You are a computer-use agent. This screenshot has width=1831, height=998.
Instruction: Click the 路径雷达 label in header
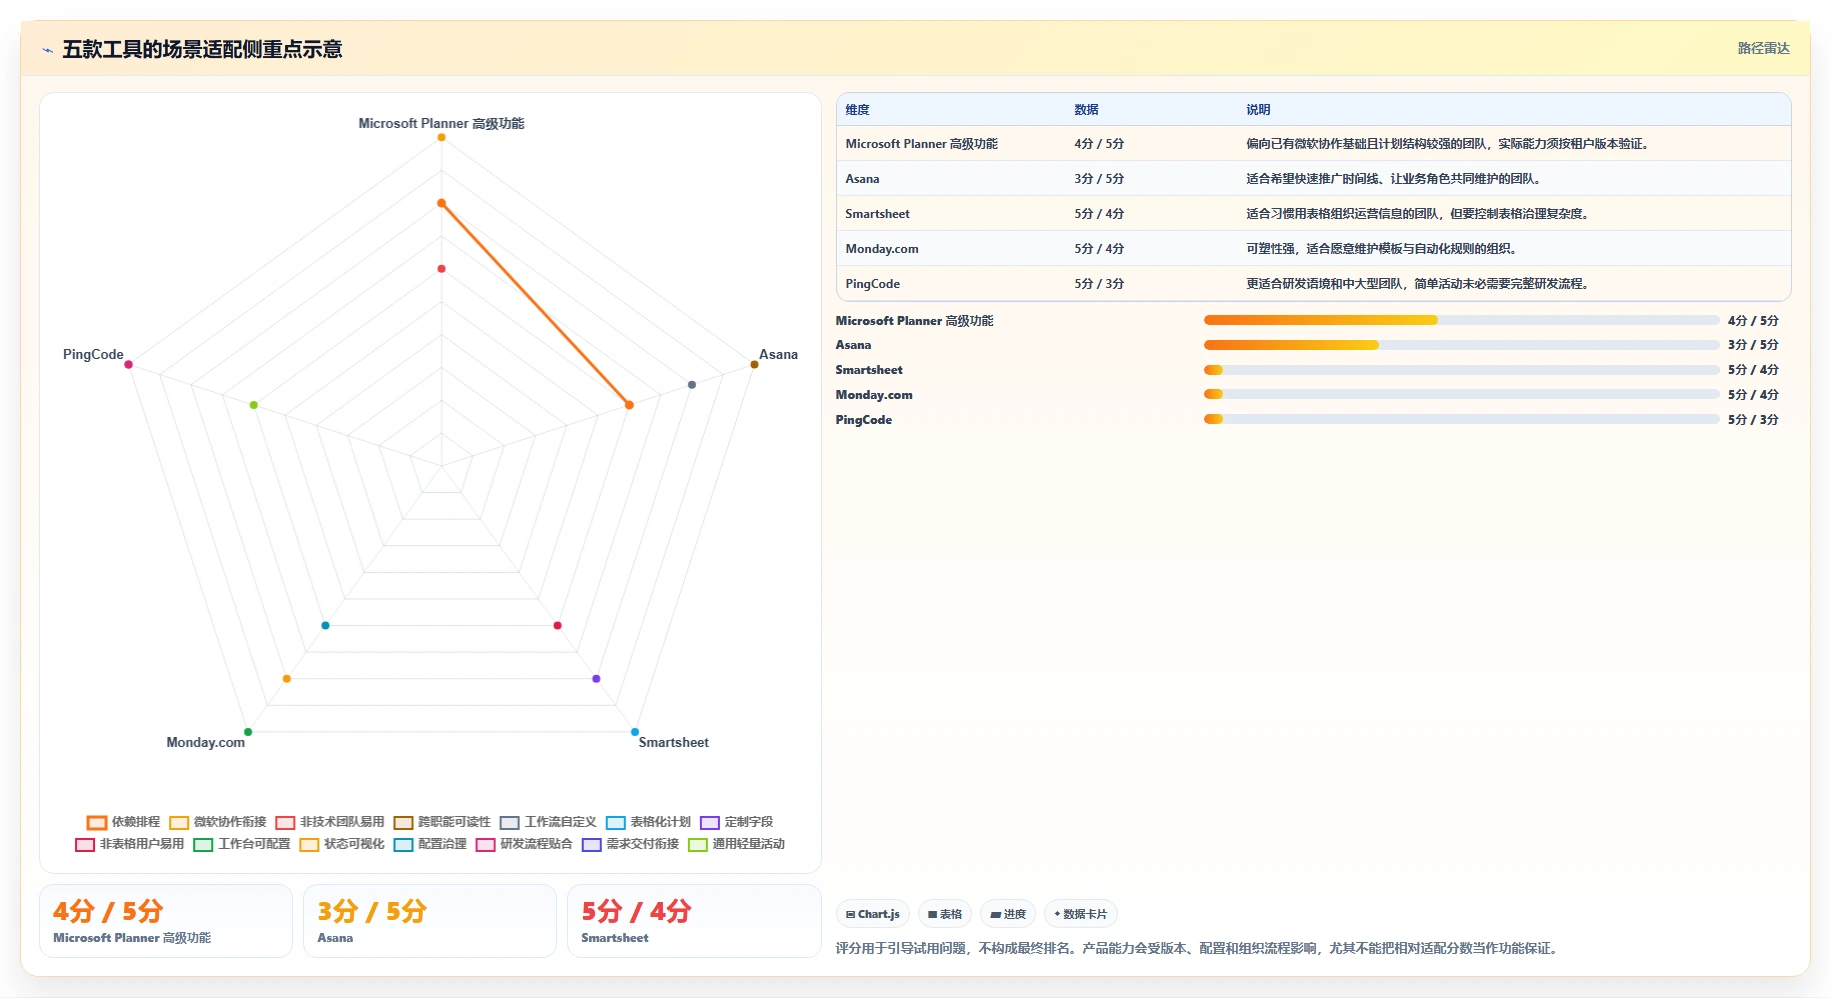pyautogui.click(x=1763, y=48)
